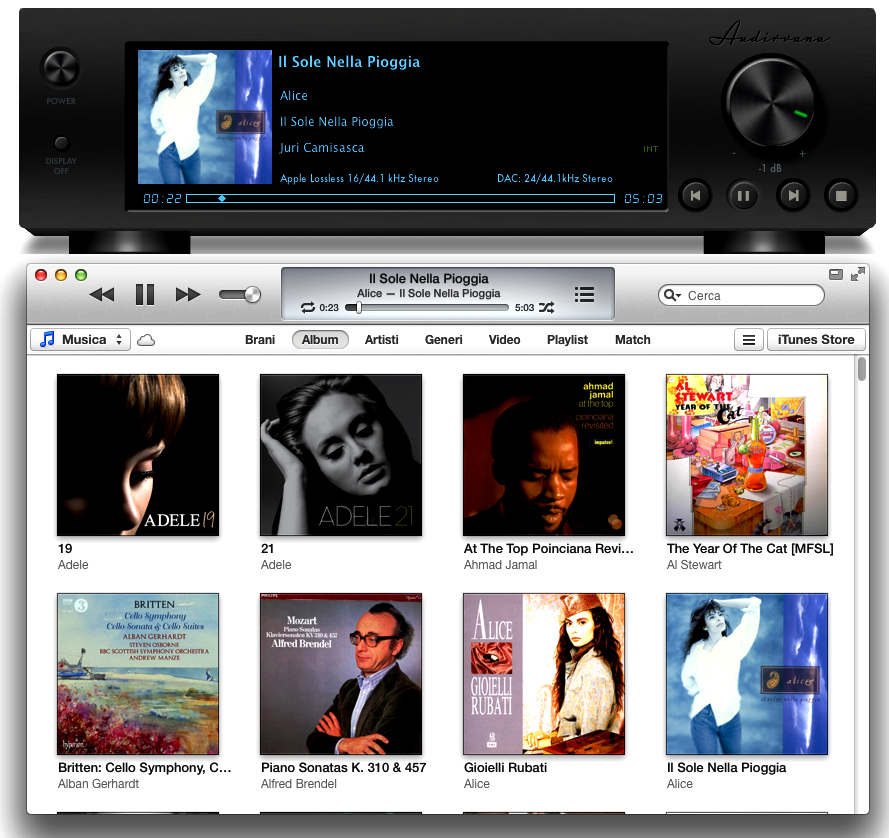Click the Audirvana track progress bar
889x838 pixels.
[x=400, y=198]
